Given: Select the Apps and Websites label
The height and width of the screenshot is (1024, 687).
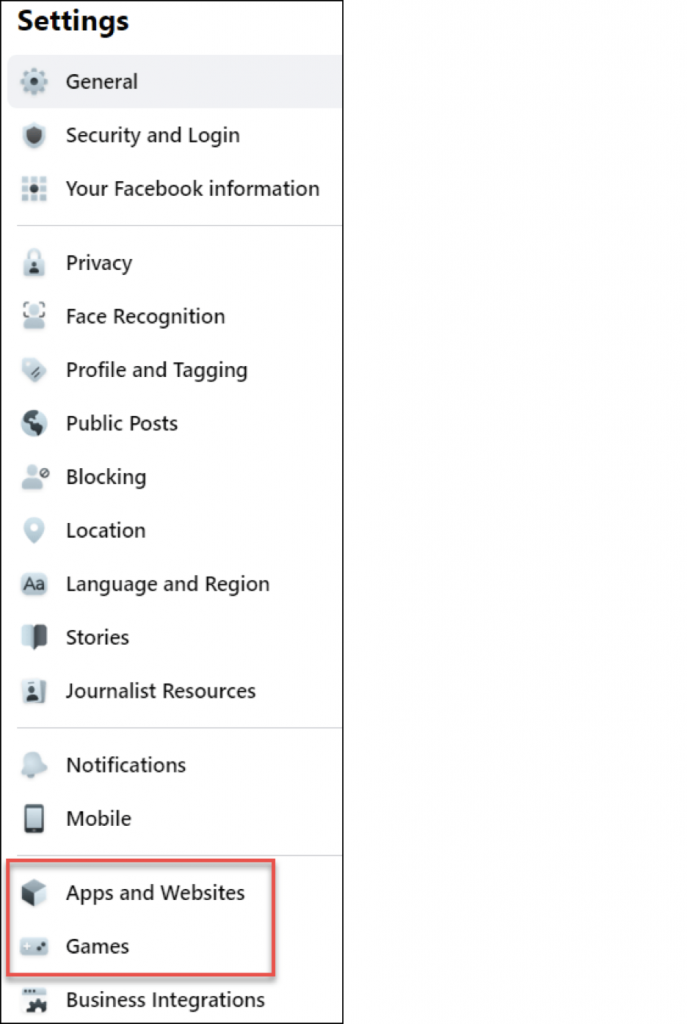Looking at the screenshot, I should [155, 893].
